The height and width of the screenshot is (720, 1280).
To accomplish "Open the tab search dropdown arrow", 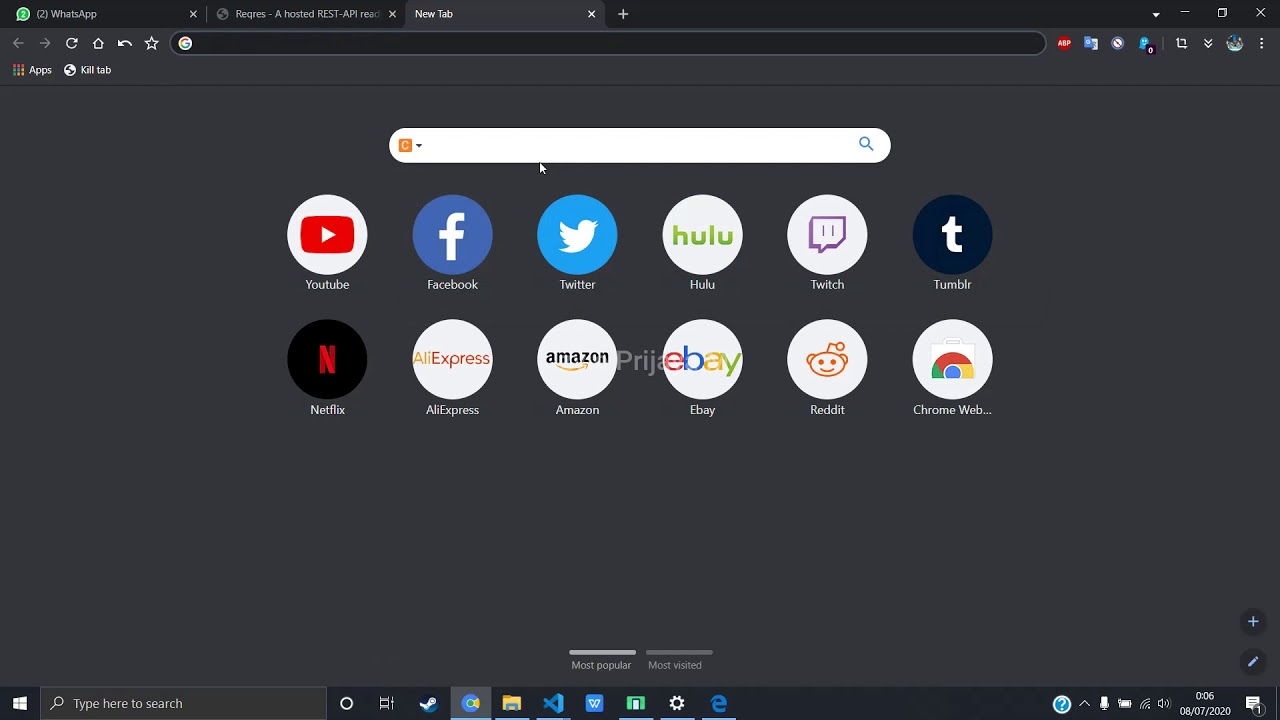I will click(x=1156, y=14).
